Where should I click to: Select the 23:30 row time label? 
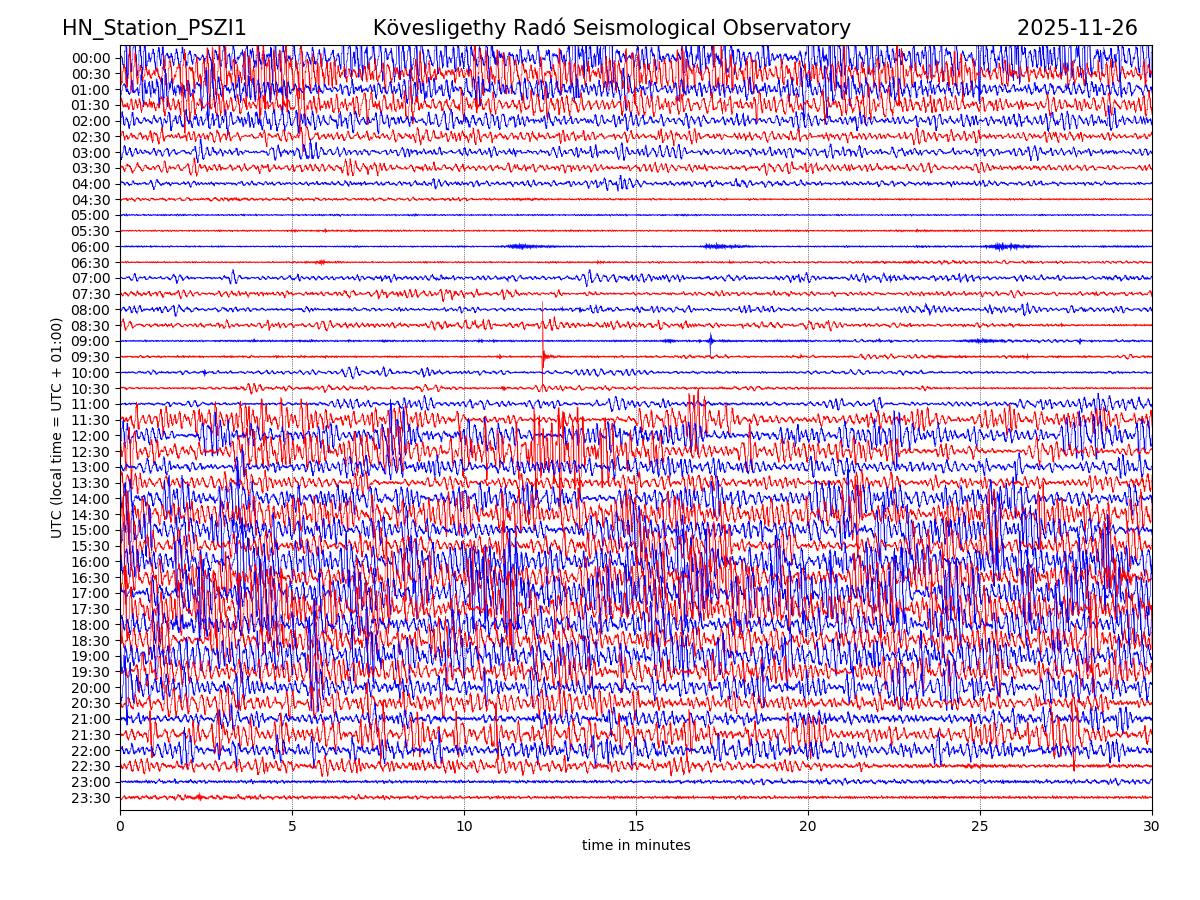(x=90, y=798)
